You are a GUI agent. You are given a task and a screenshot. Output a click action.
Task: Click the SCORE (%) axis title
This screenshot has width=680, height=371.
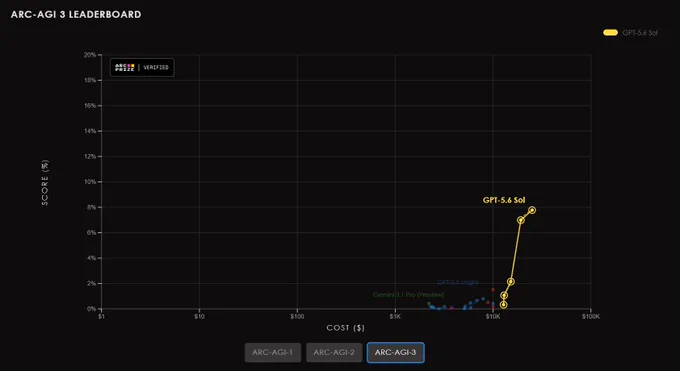click(45, 183)
